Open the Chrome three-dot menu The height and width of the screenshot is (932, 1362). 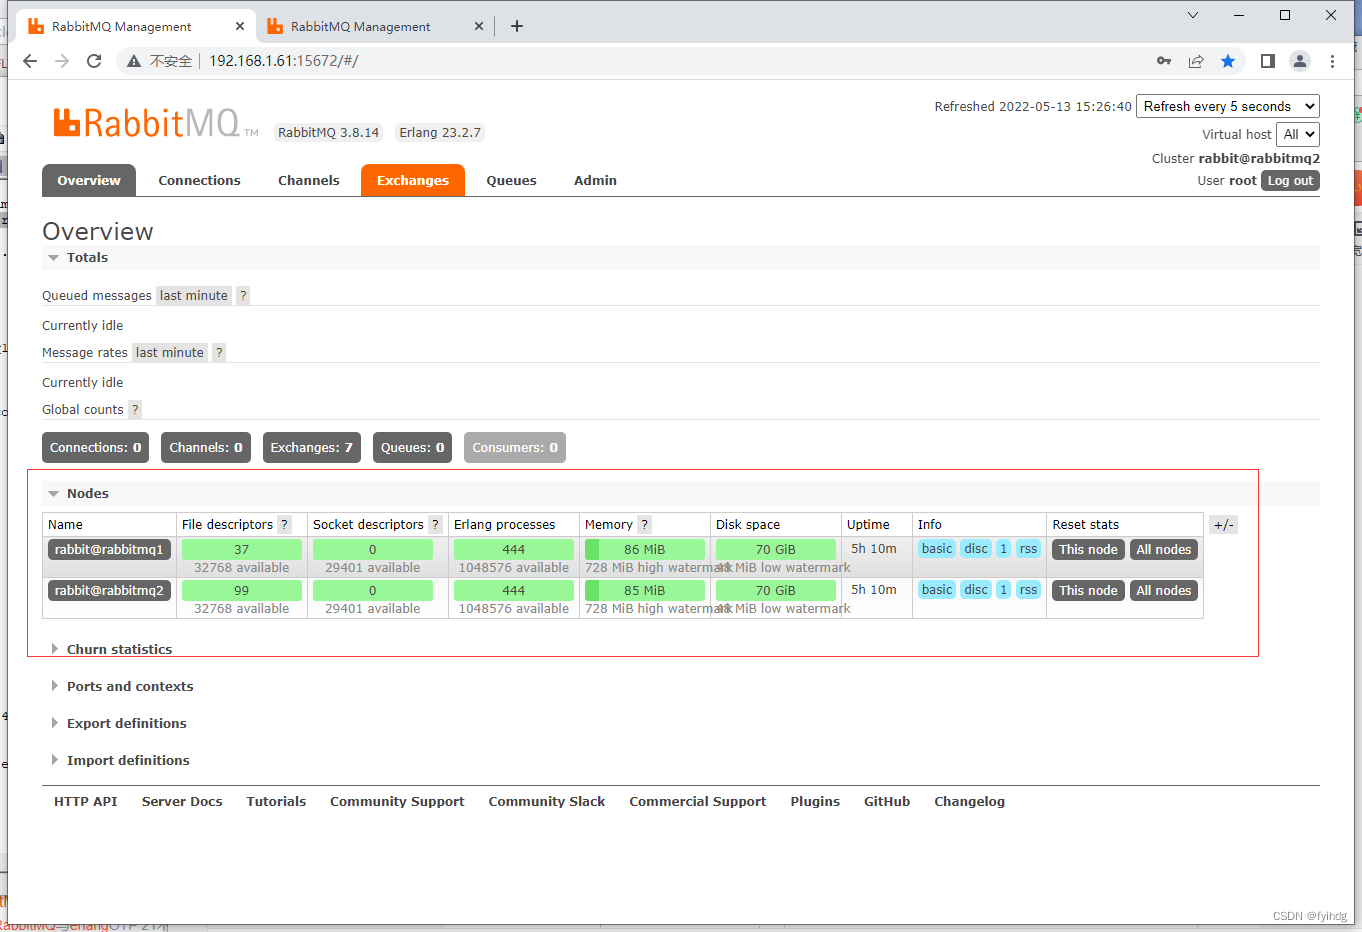(1332, 61)
